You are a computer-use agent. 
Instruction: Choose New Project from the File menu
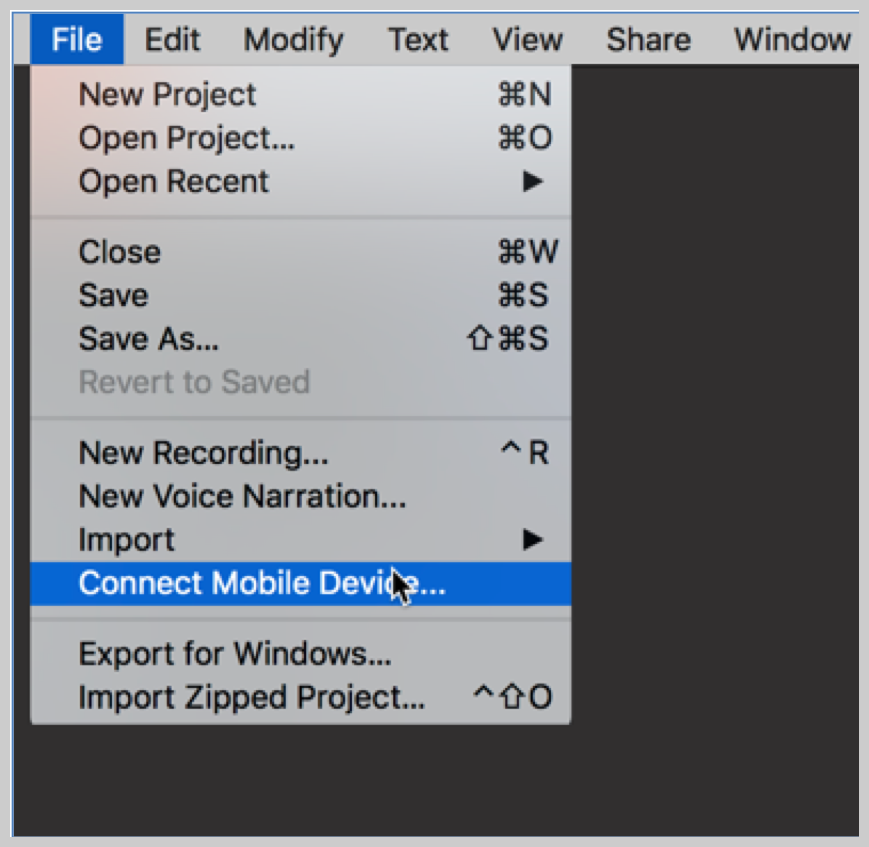point(301,94)
